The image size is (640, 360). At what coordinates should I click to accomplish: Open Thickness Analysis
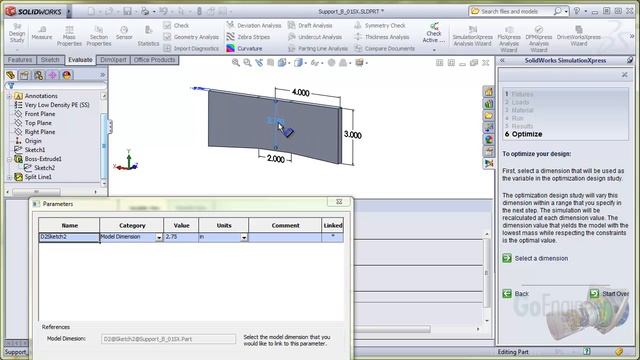click(x=382, y=37)
